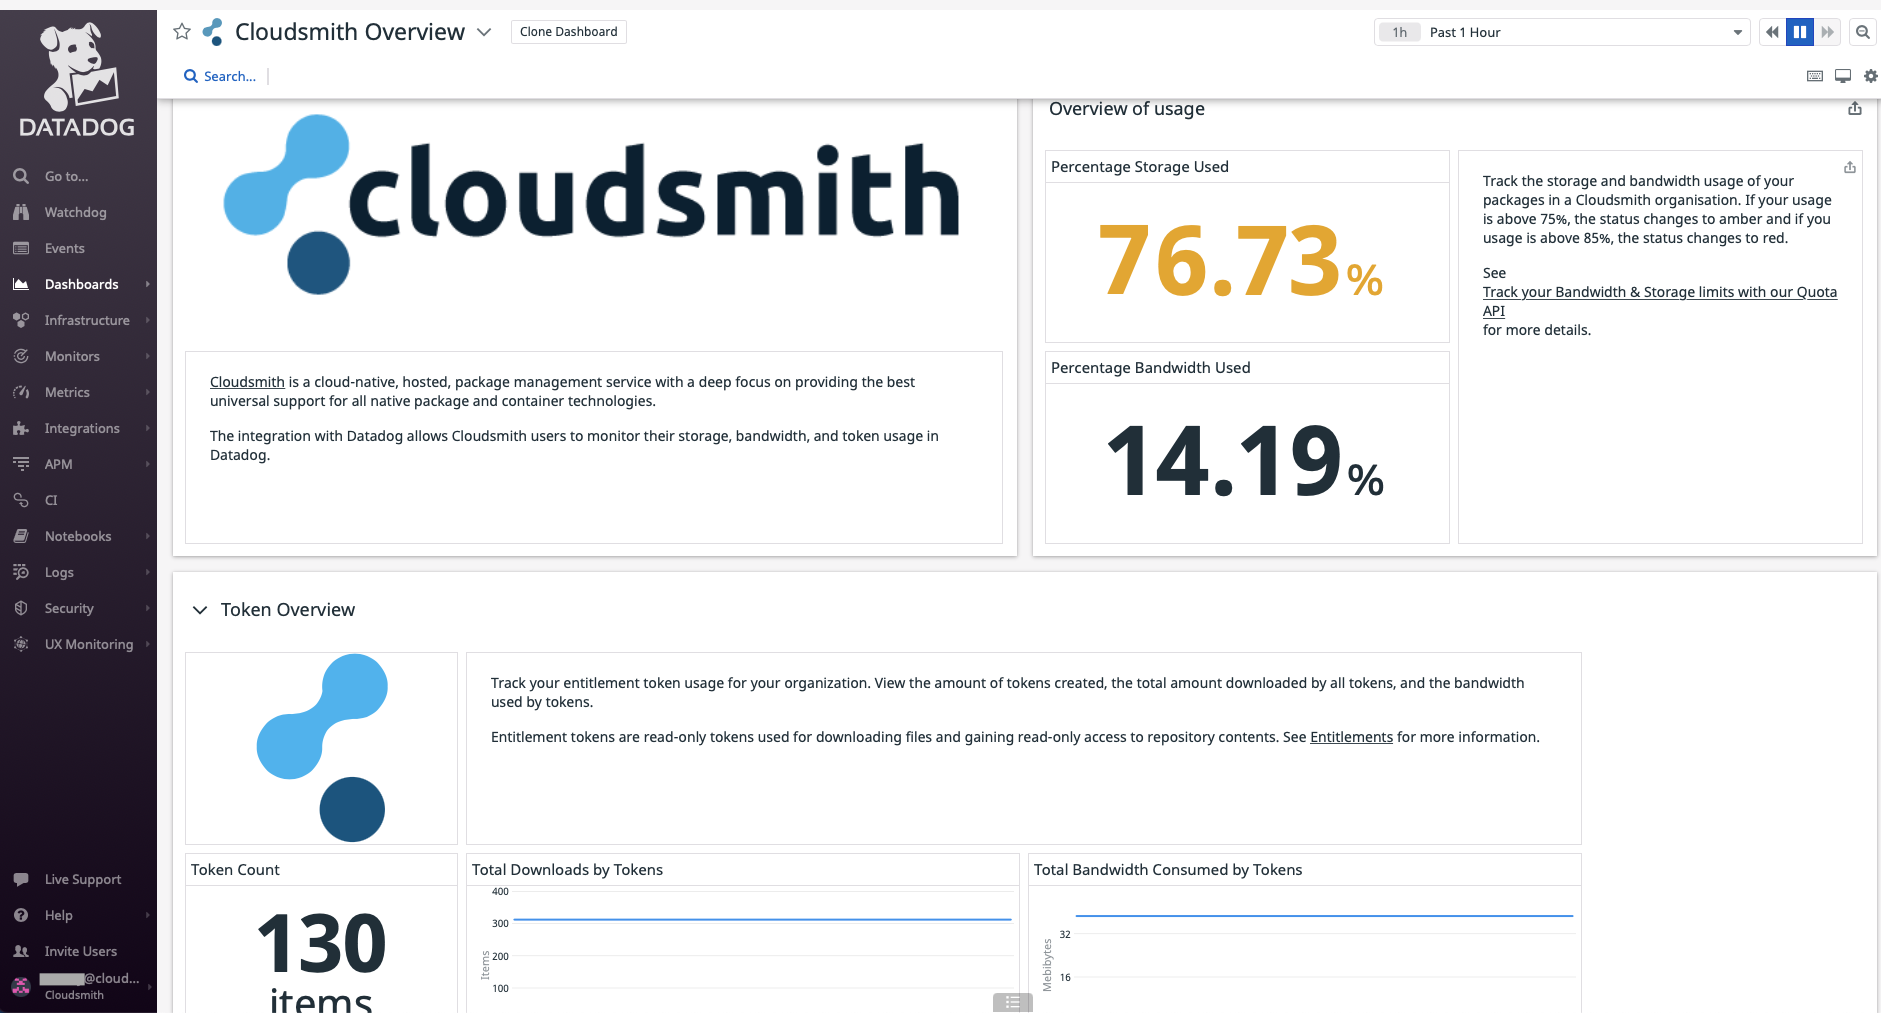Click Invite Users in the sidebar
The image size is (1881, 1013).
tap(81, 951)
